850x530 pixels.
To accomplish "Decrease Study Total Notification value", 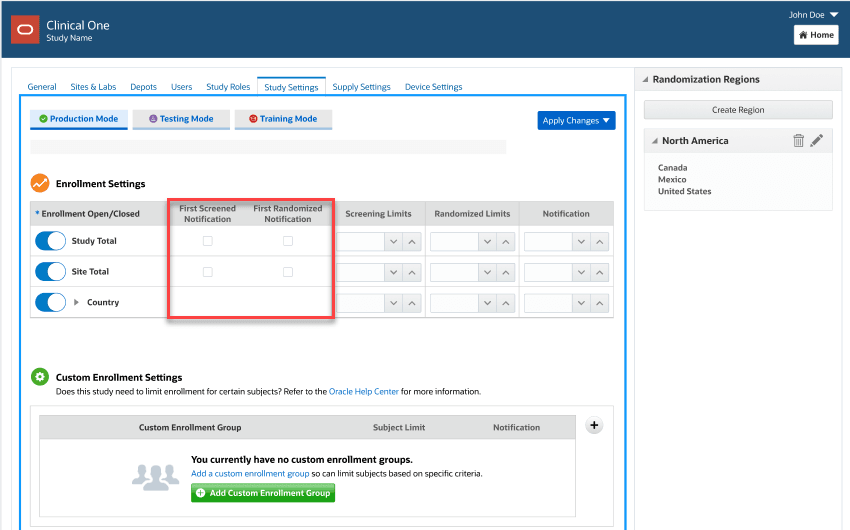I will (x=581, y=242).
